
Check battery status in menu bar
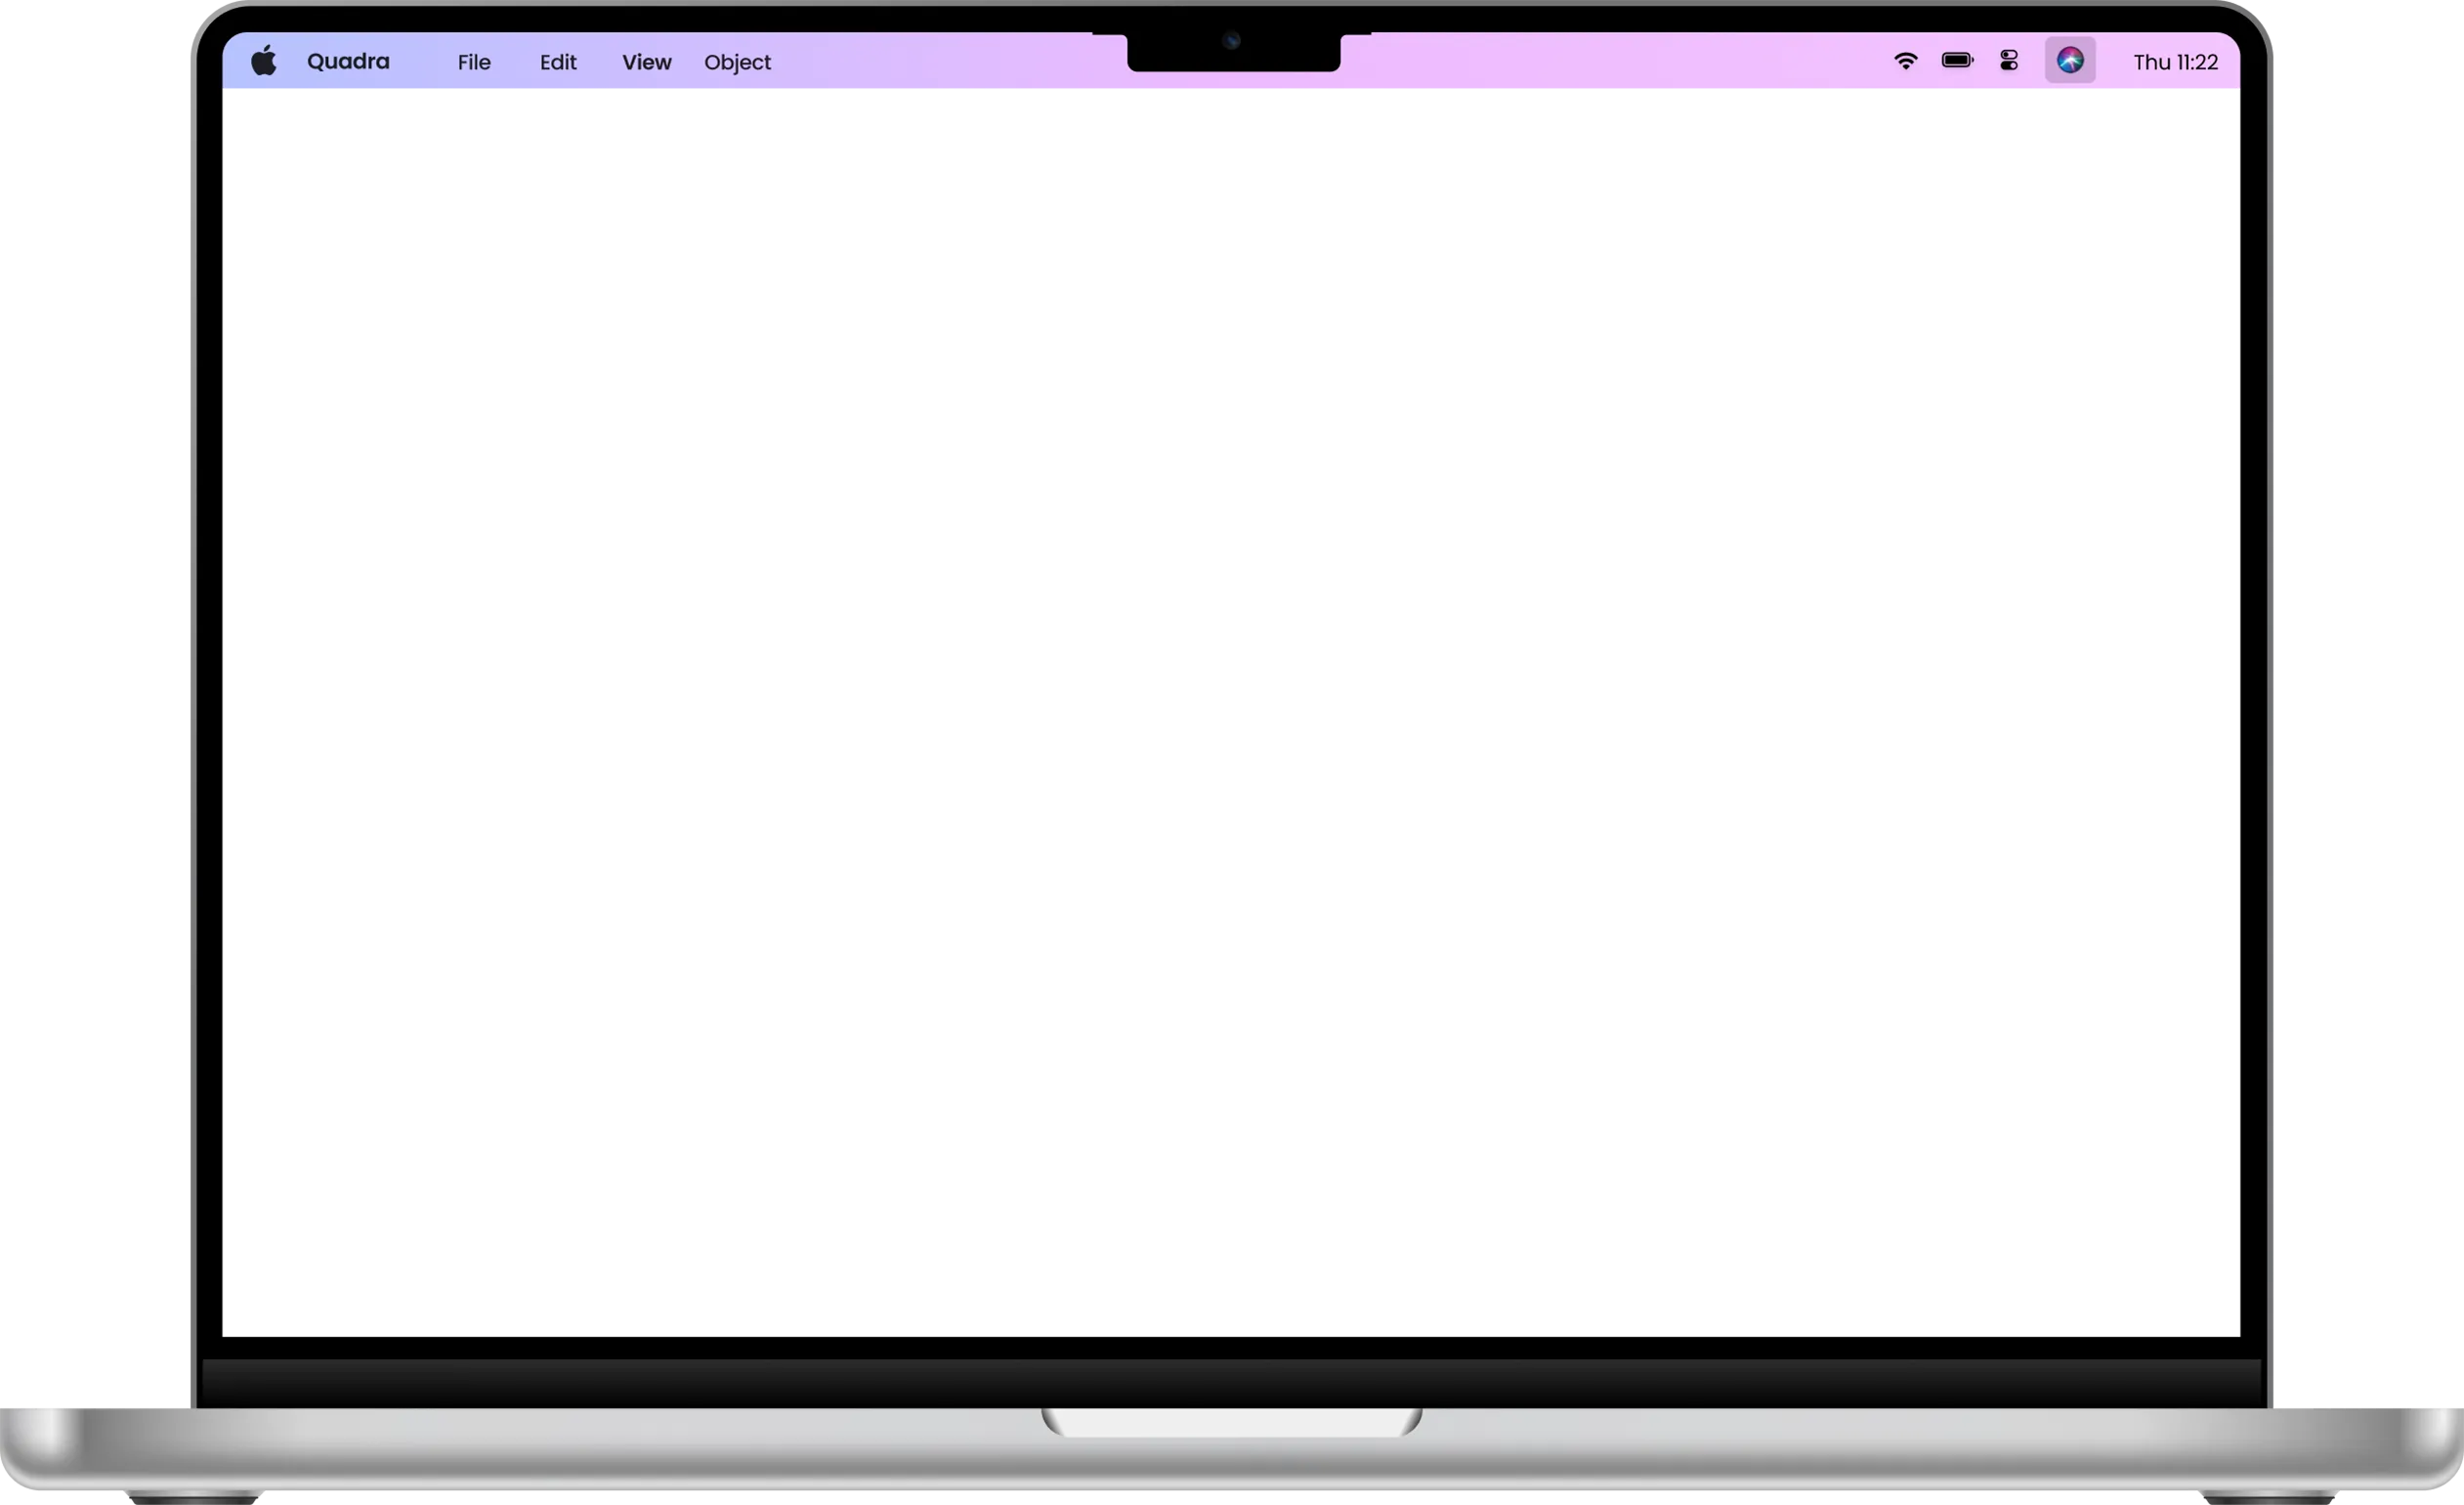(1957, 61)
